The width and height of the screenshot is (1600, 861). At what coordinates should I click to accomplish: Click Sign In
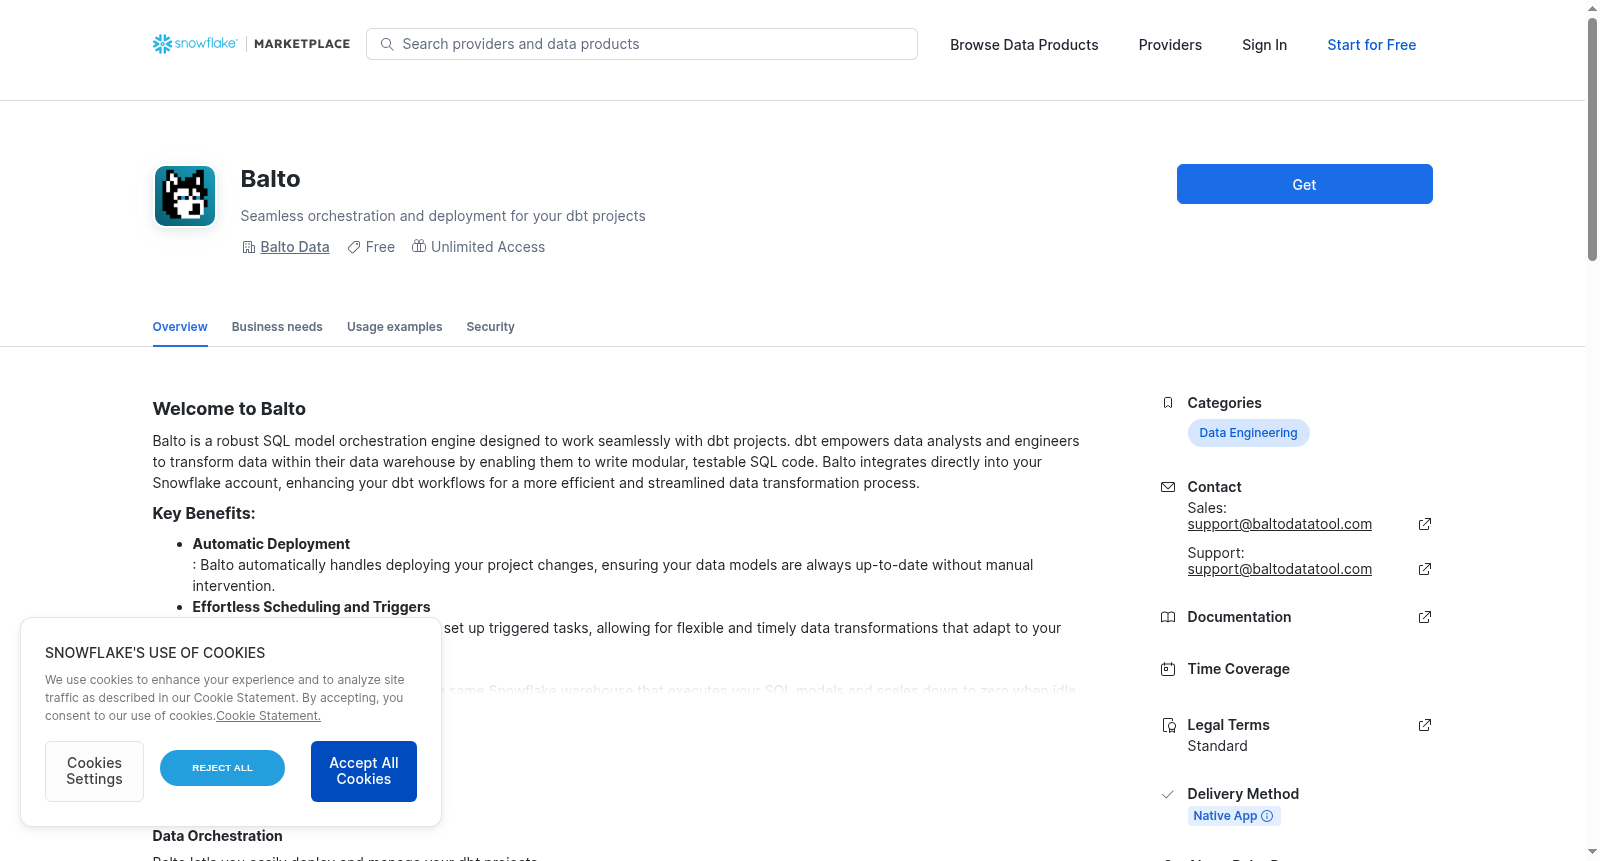point(1264,45)
